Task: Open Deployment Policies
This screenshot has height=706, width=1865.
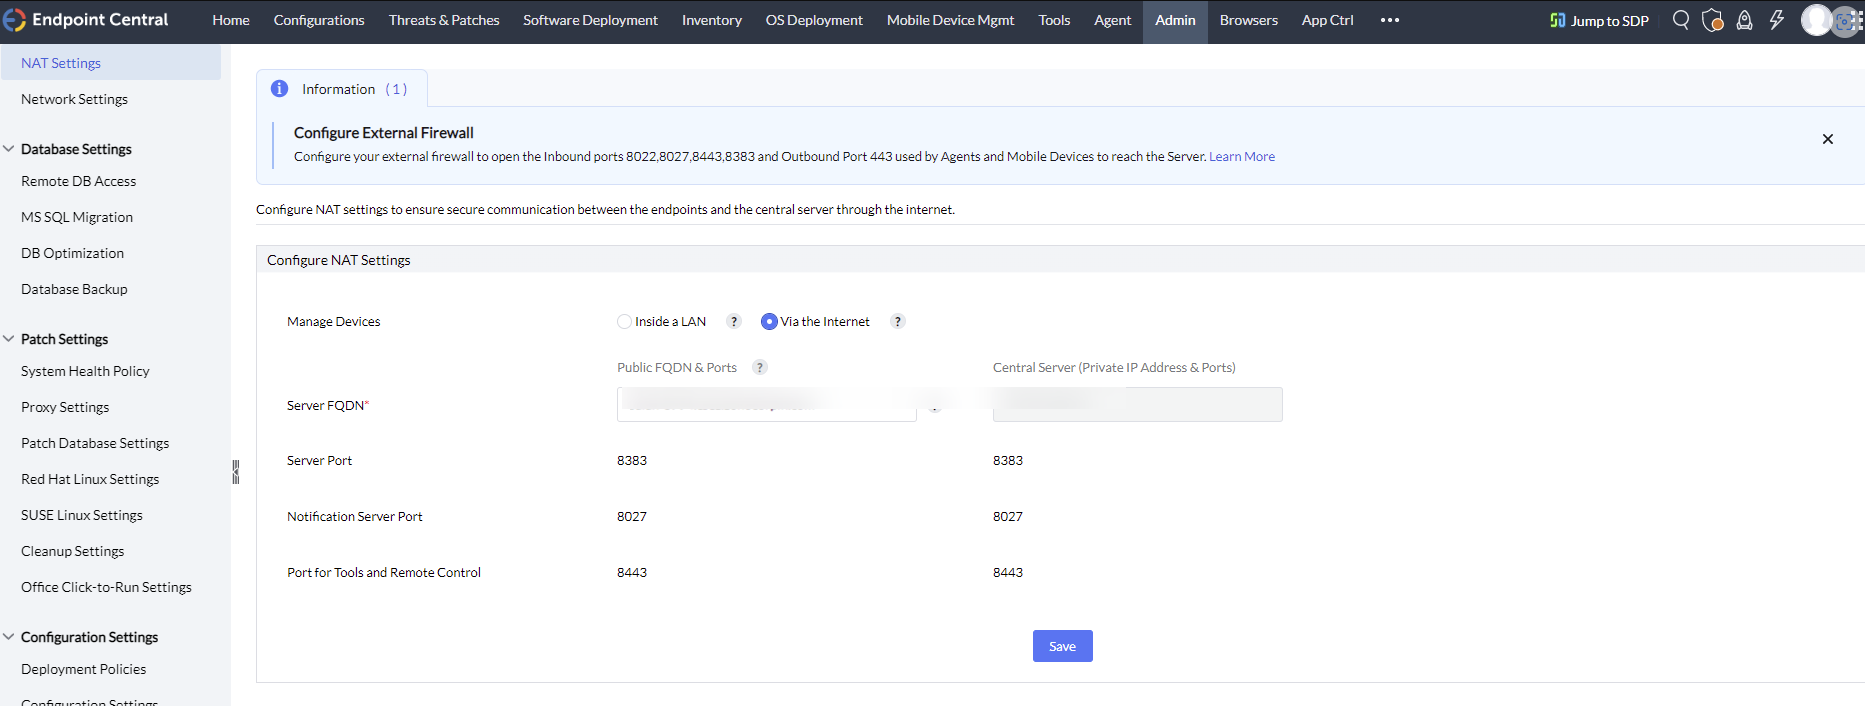Action: [83, 669]
